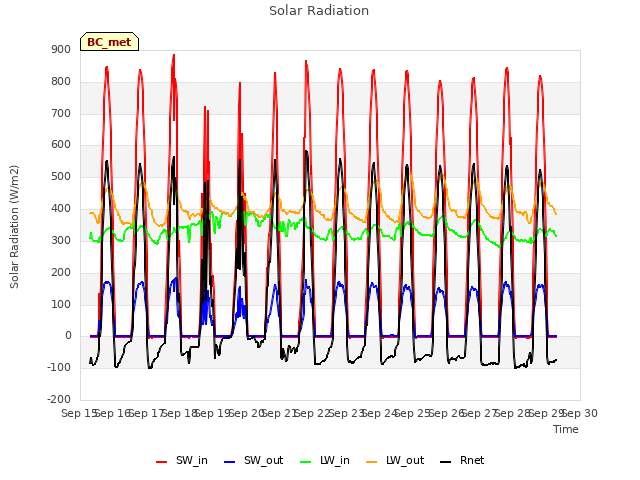Click the Sep 30 x-axis tick label

pos(580,413)
